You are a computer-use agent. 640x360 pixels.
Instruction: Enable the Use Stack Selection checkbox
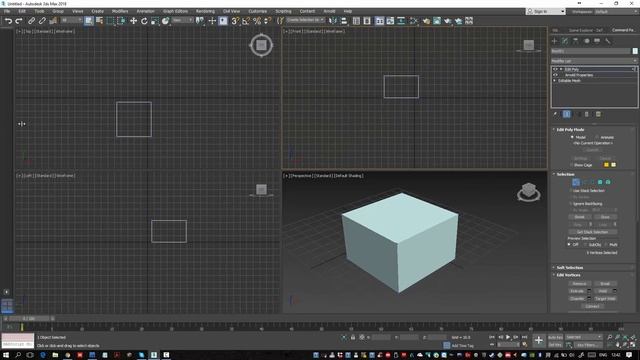point(571,191)
